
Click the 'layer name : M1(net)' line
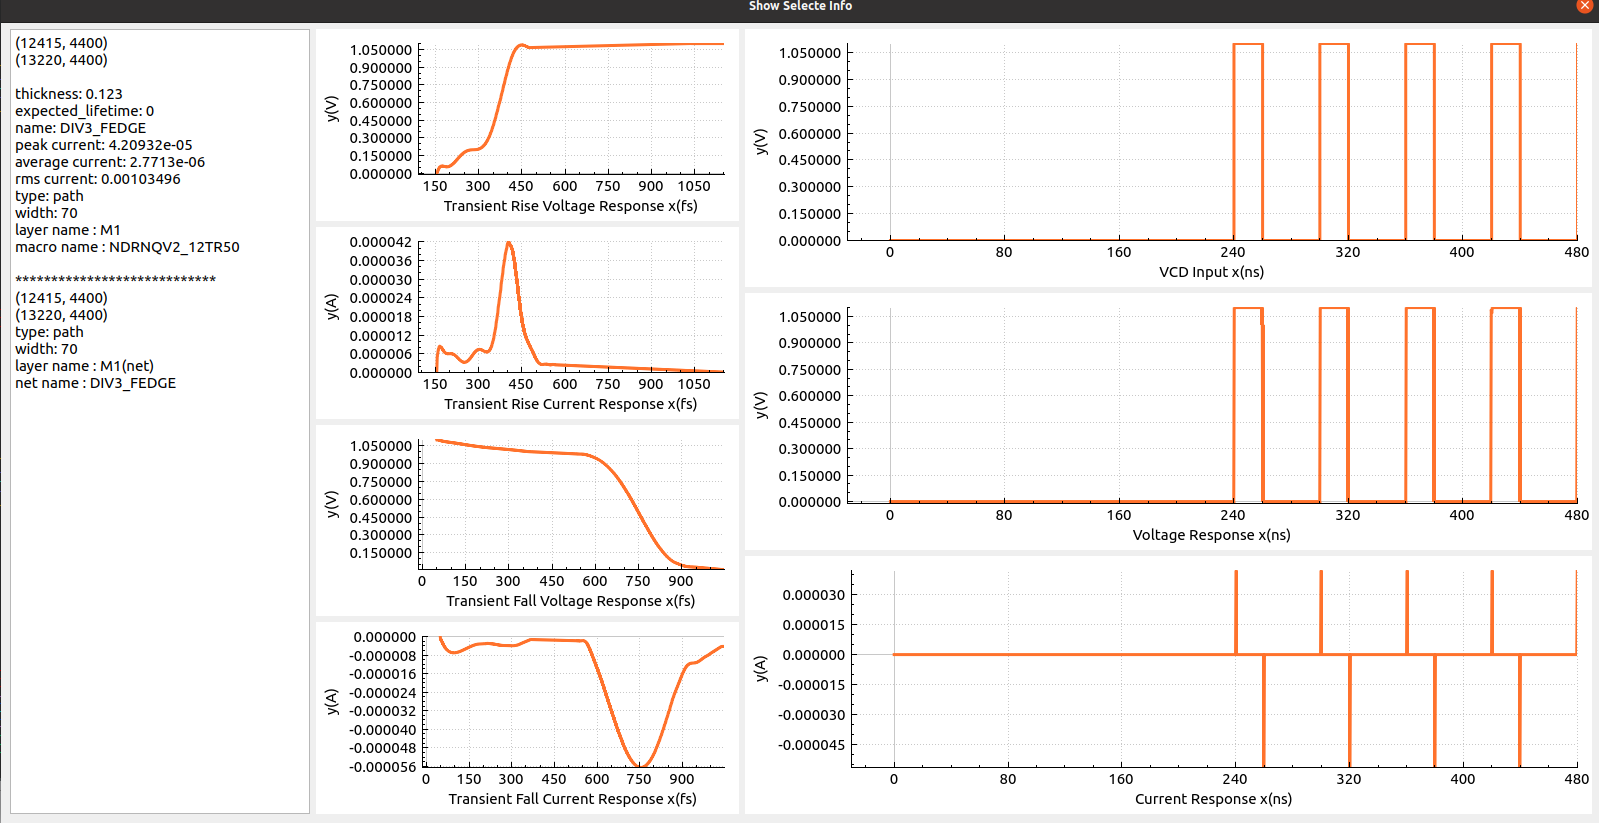point(84,366)
